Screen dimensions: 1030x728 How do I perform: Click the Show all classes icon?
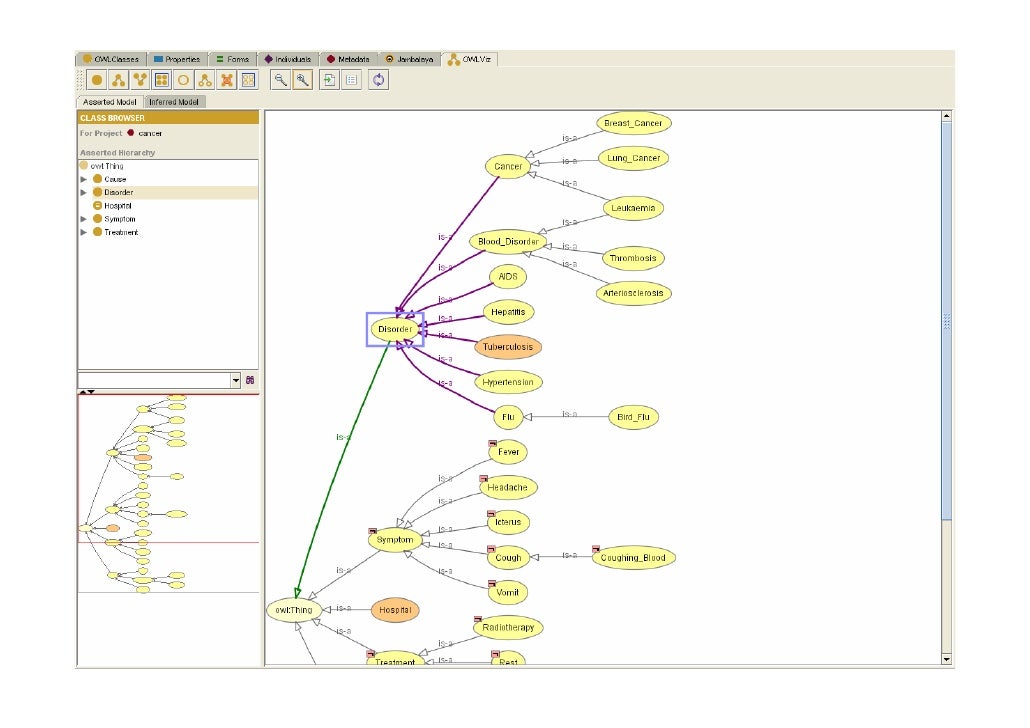162,80
